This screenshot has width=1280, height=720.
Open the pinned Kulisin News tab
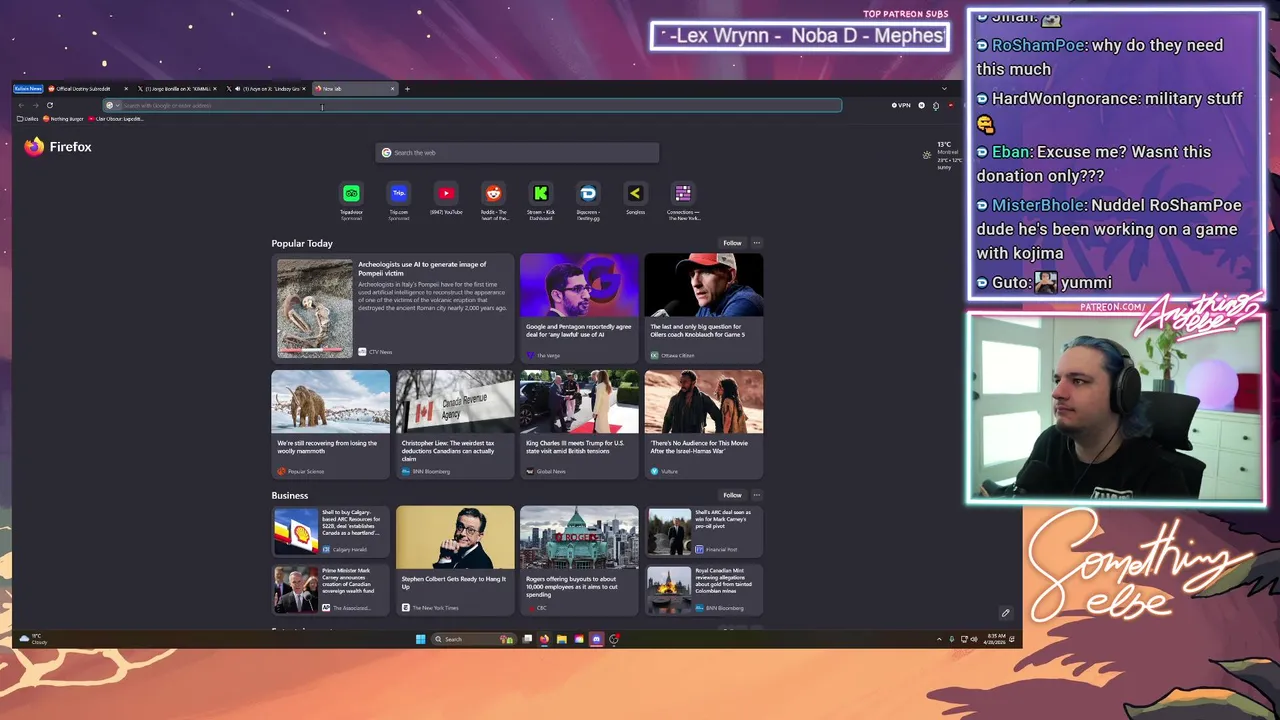click(28, 89)
